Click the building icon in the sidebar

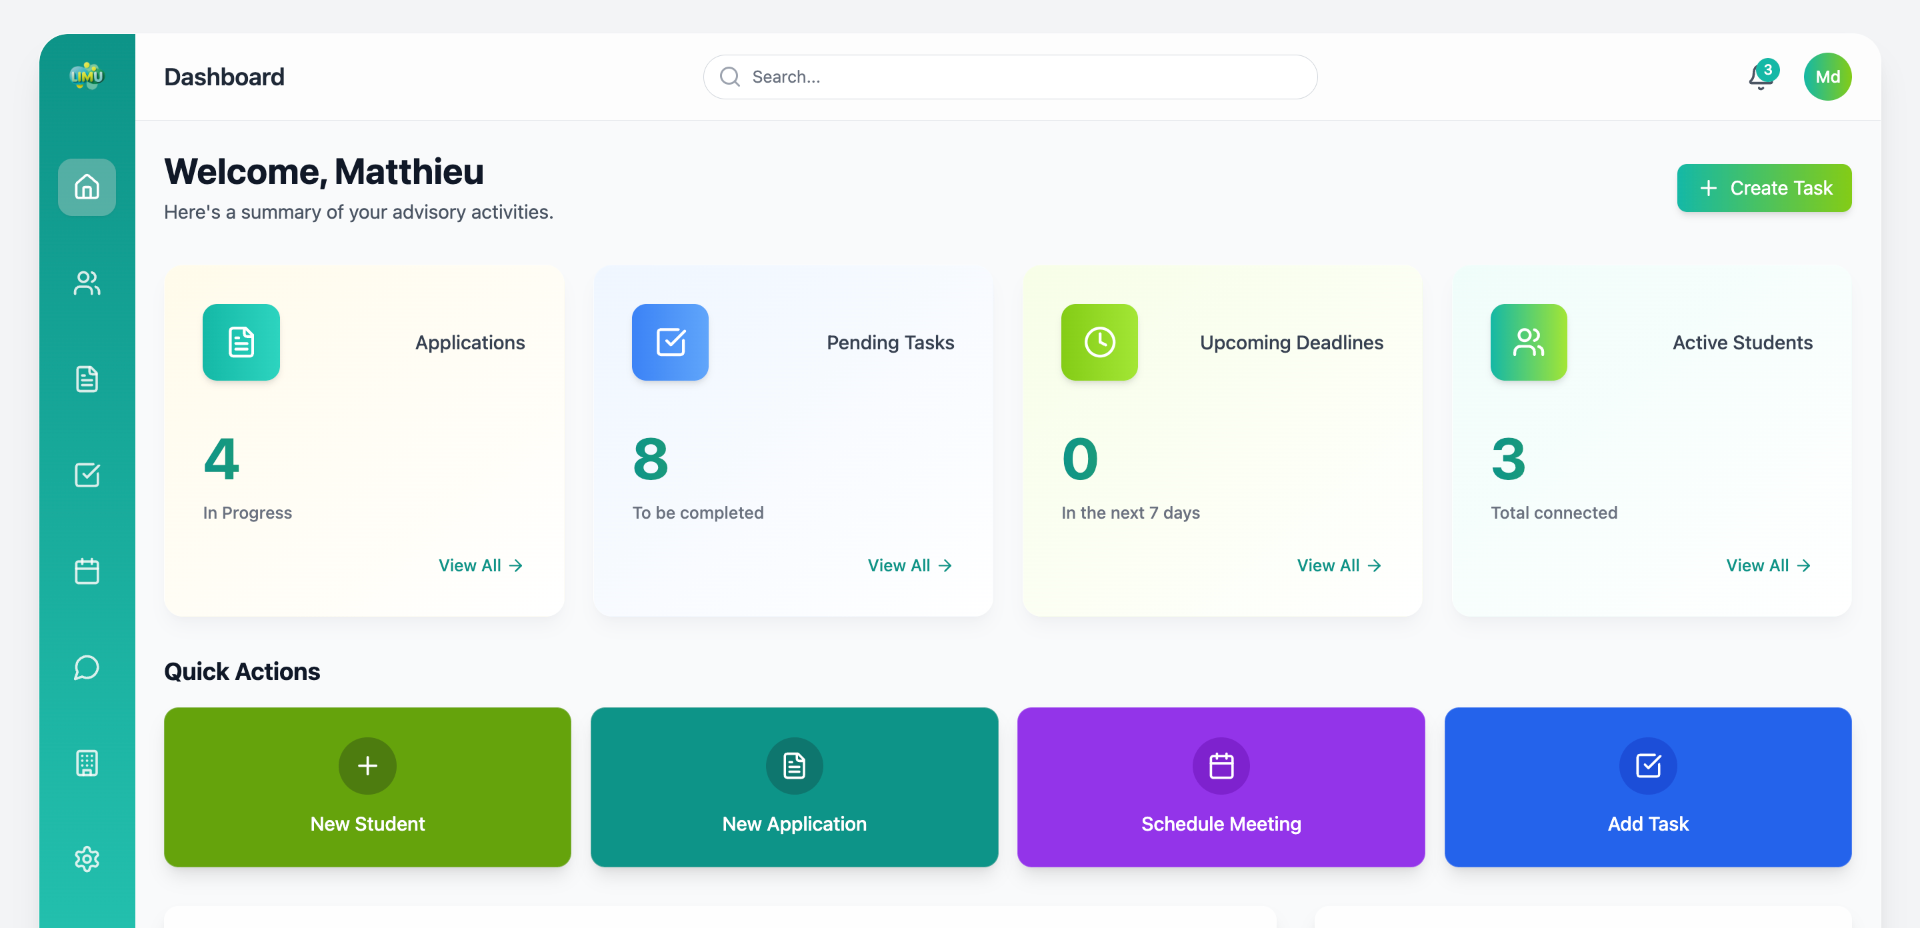click(87, 763)
